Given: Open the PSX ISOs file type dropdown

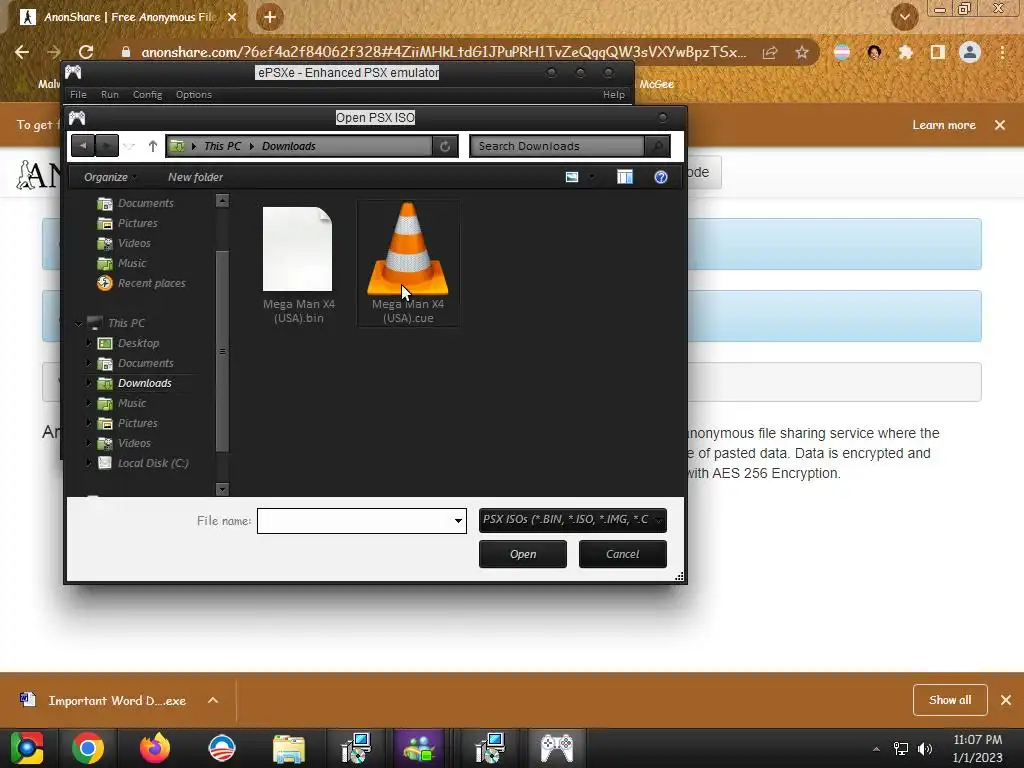Looking at the screenshot, I should pos(572,520).
